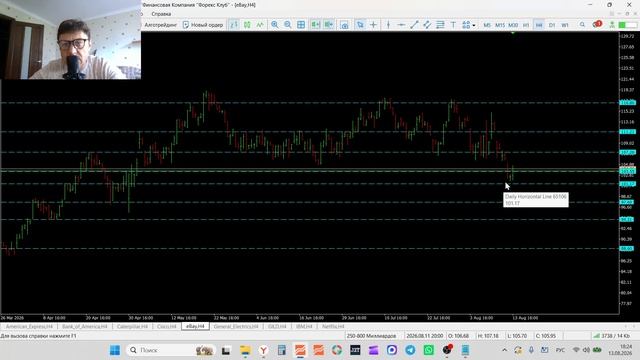This screenshot has width=640, height=360.
Task: Open File Explorer from taskbar
Action: 245,350
